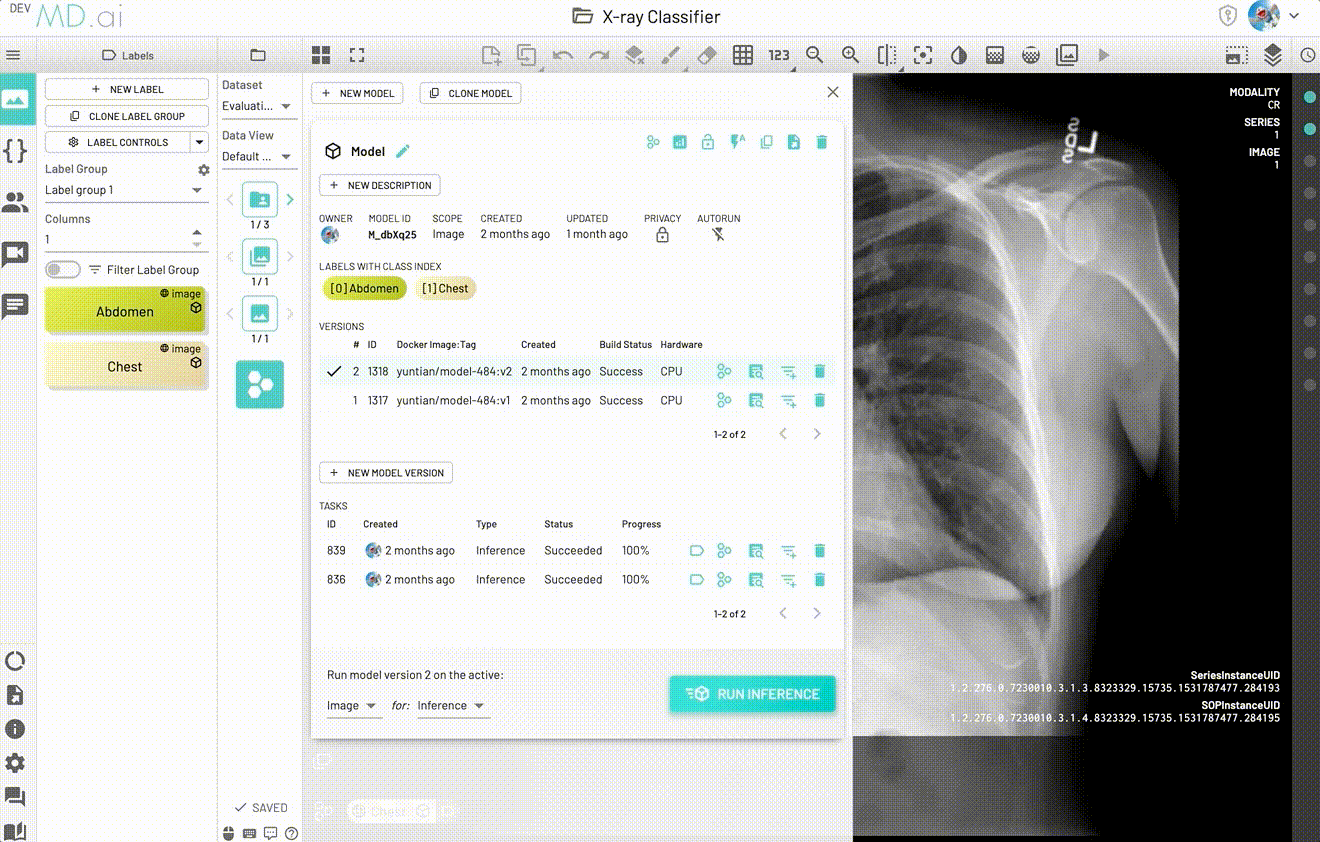Toggle the Filter Label Group switch
Image resolution: width=1320 pixels, height=842 pixels.
pos(63,270)
